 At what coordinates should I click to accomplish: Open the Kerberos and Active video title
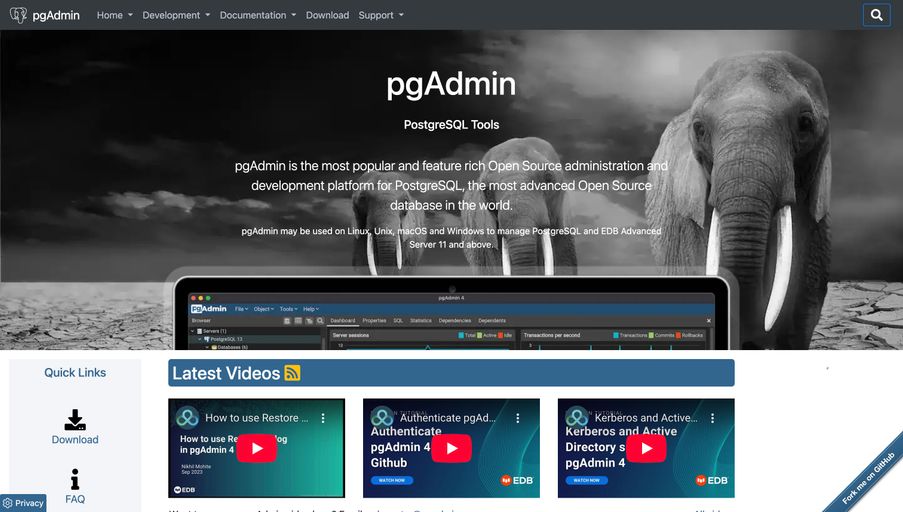(646, 418)
